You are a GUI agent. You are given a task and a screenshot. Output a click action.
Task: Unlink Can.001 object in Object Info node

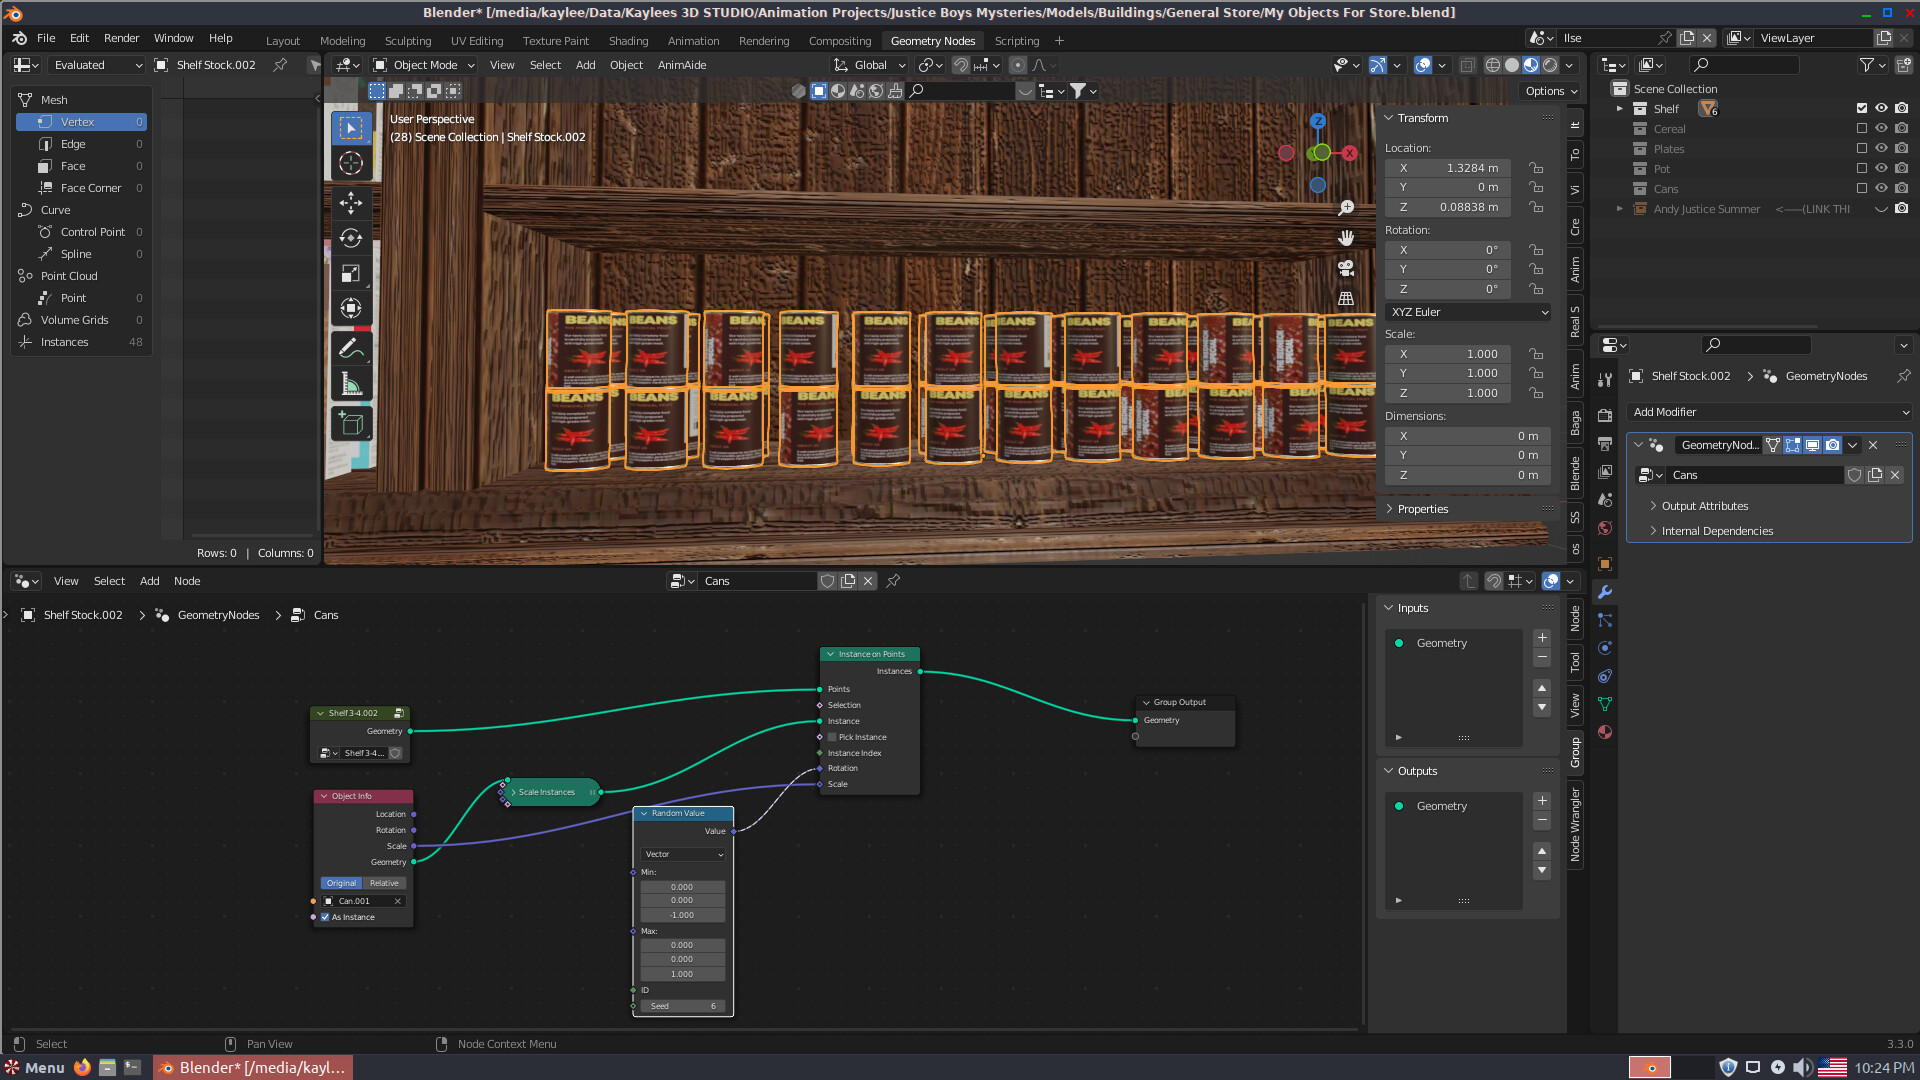(397, 901)
